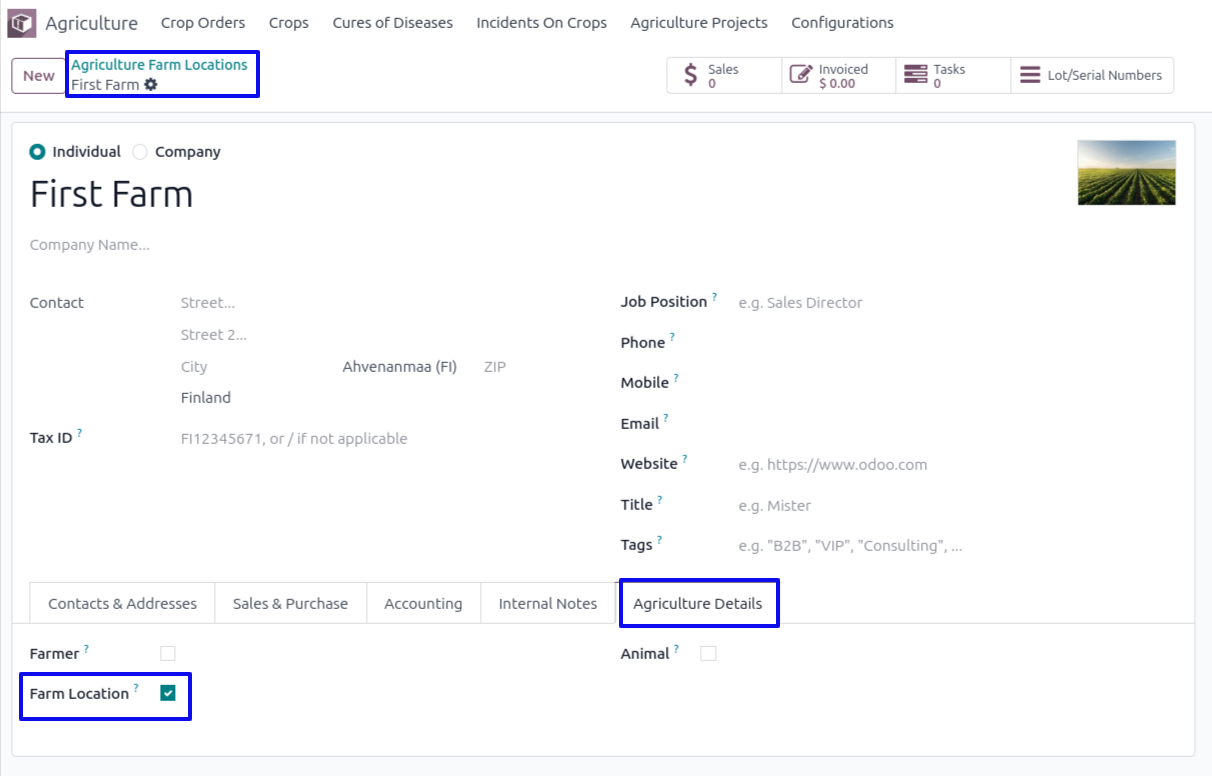This screenshot has height=776, width=1212.
Task: Click the New button
Action: pyautogui.click(x=39, y=76)
